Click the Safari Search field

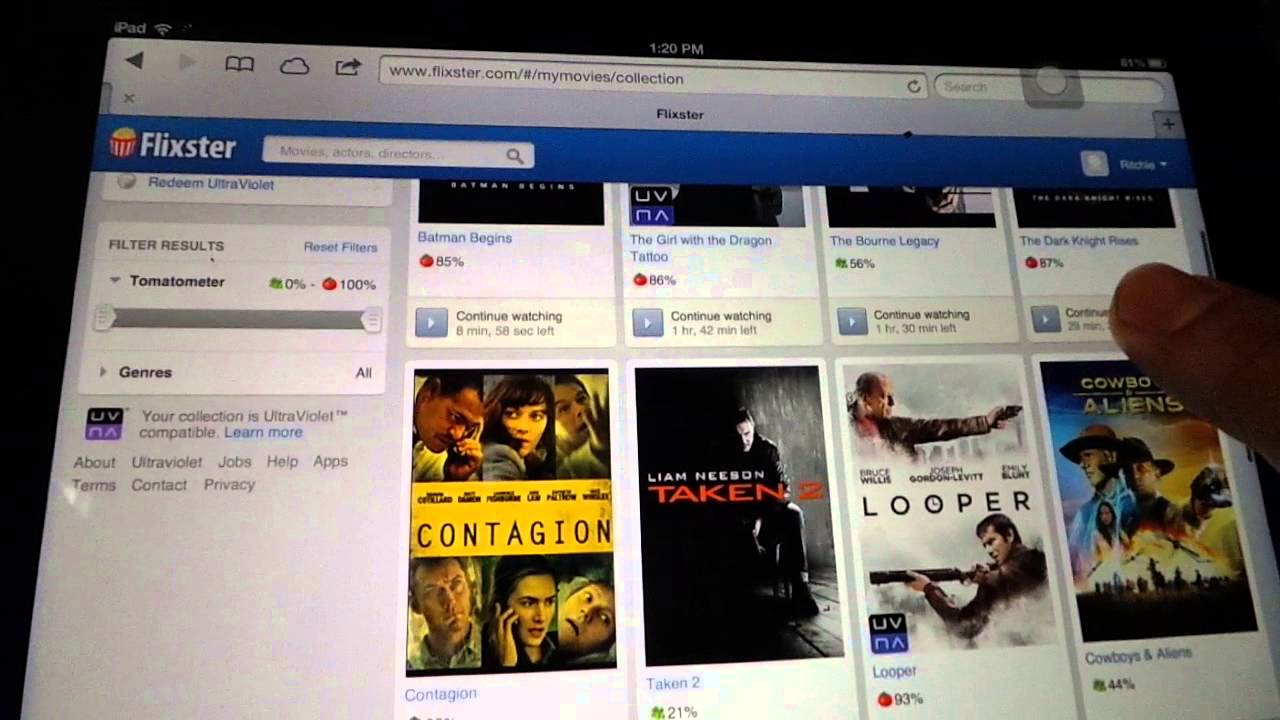(x=1050, y=89)
